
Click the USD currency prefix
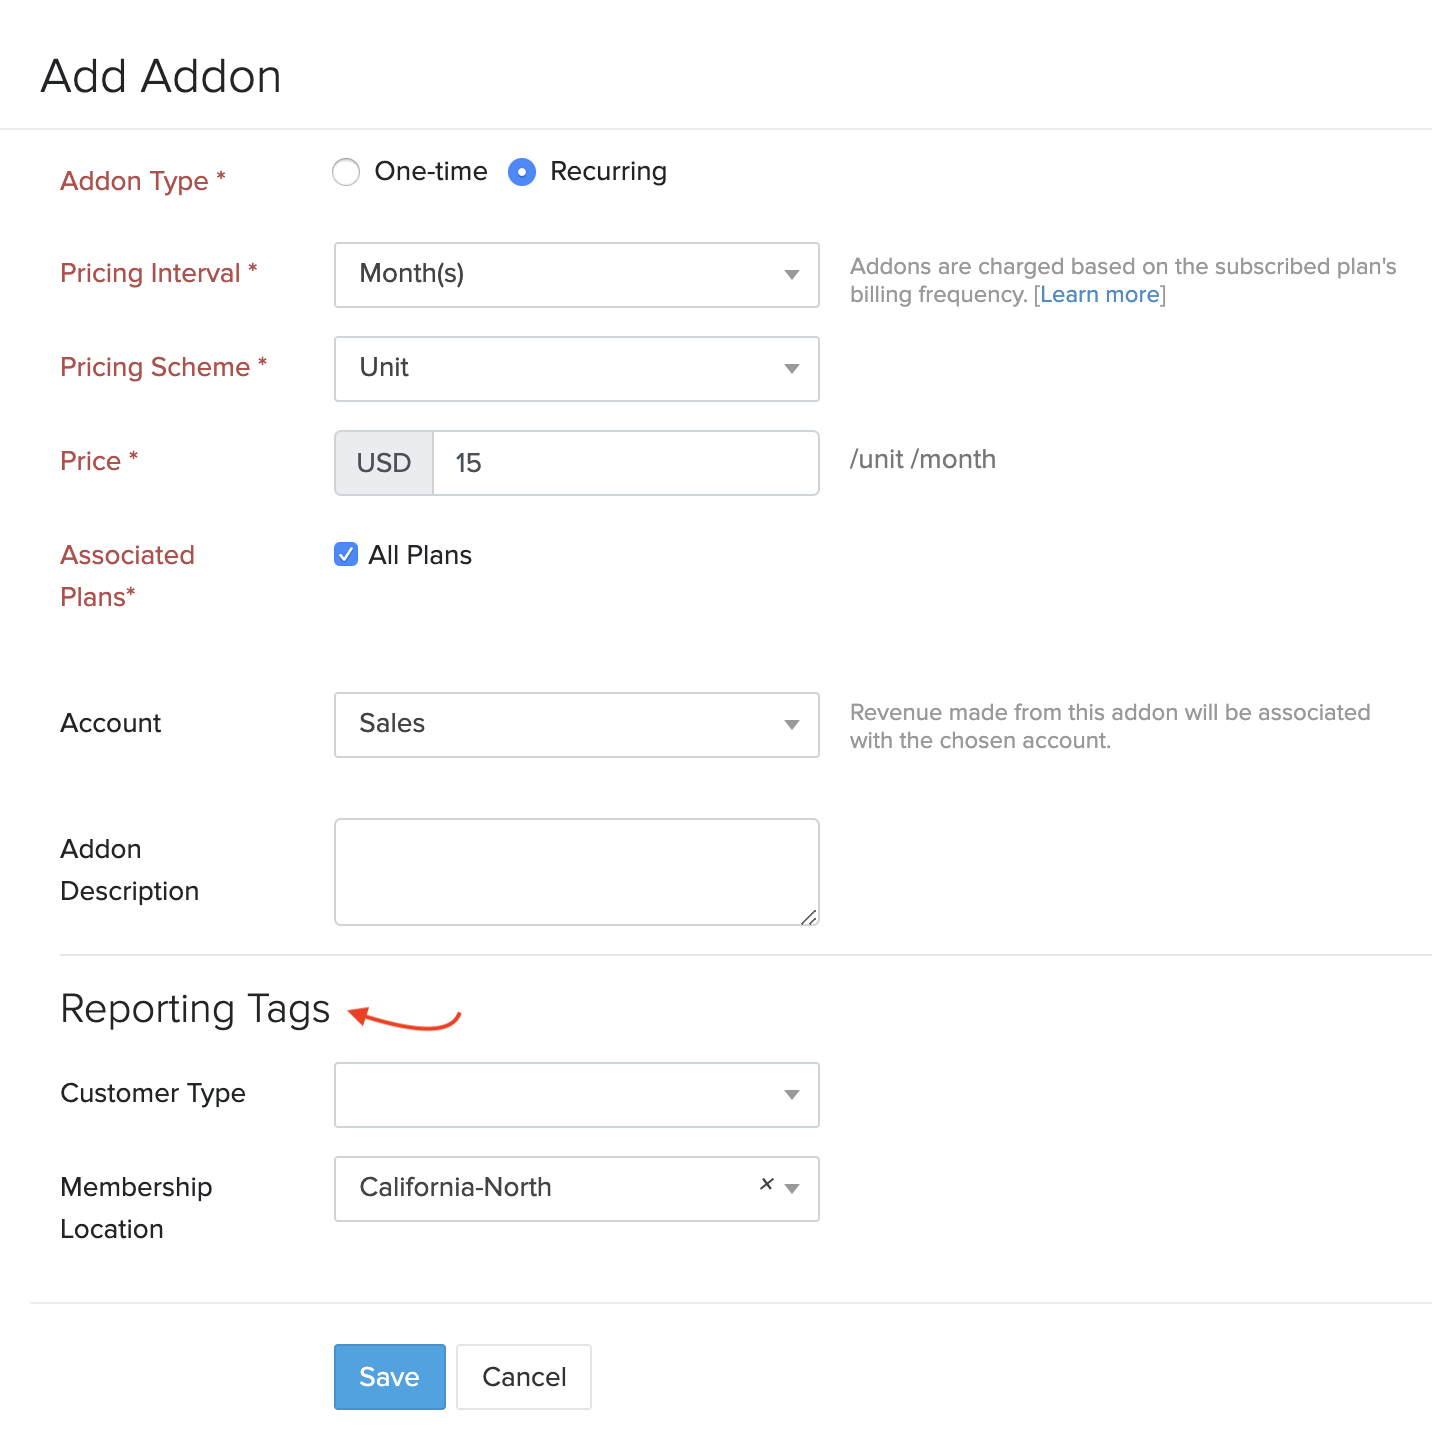[x=384, y=462]
